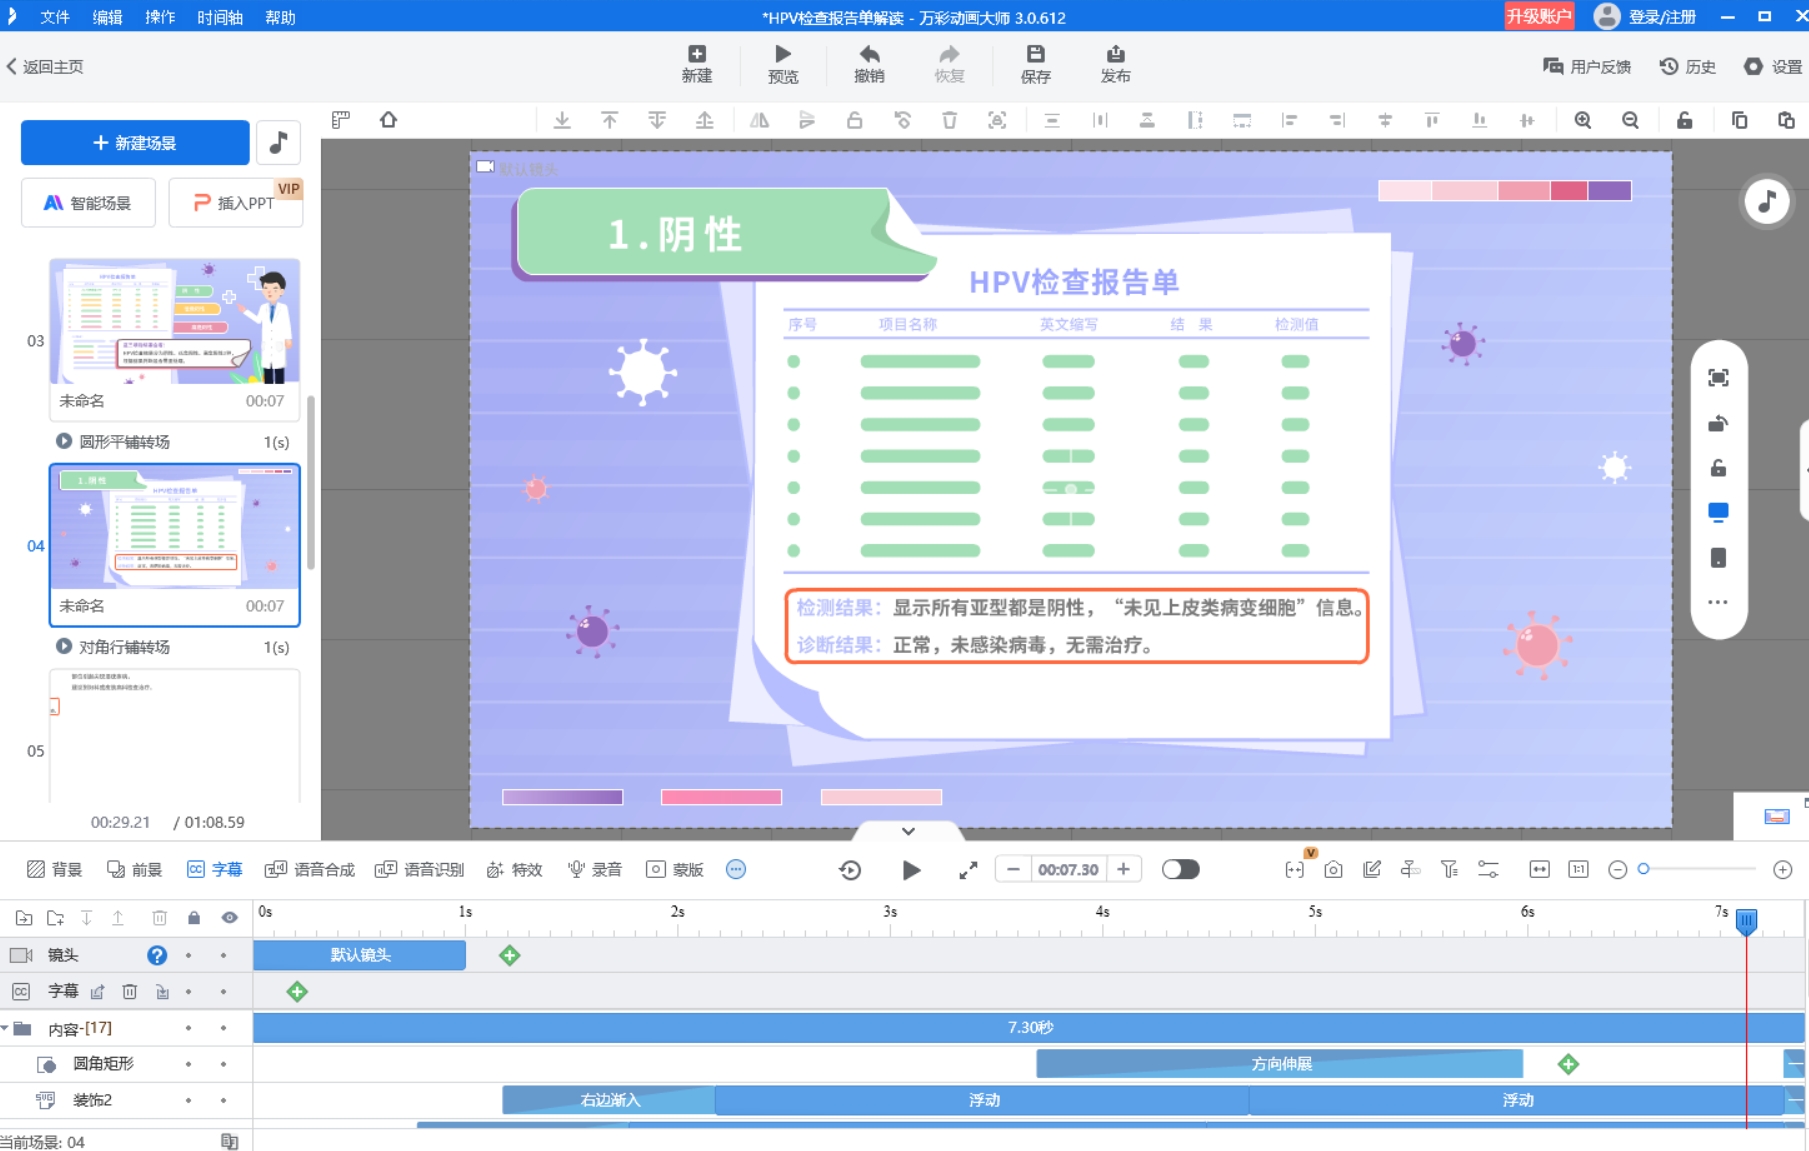This screenshot has height=1151, width=1809.
Task: Click the replay from start icon
Action: pos(850,870)
